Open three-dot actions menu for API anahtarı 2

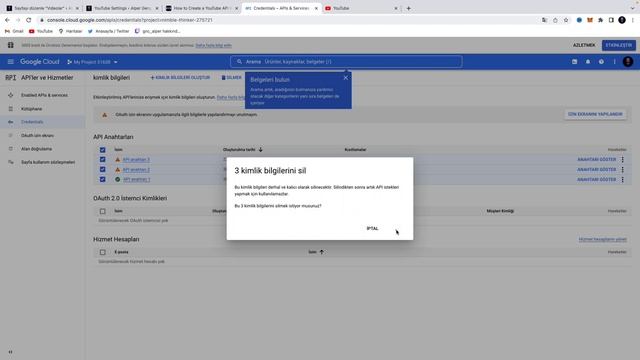point(622,169)
